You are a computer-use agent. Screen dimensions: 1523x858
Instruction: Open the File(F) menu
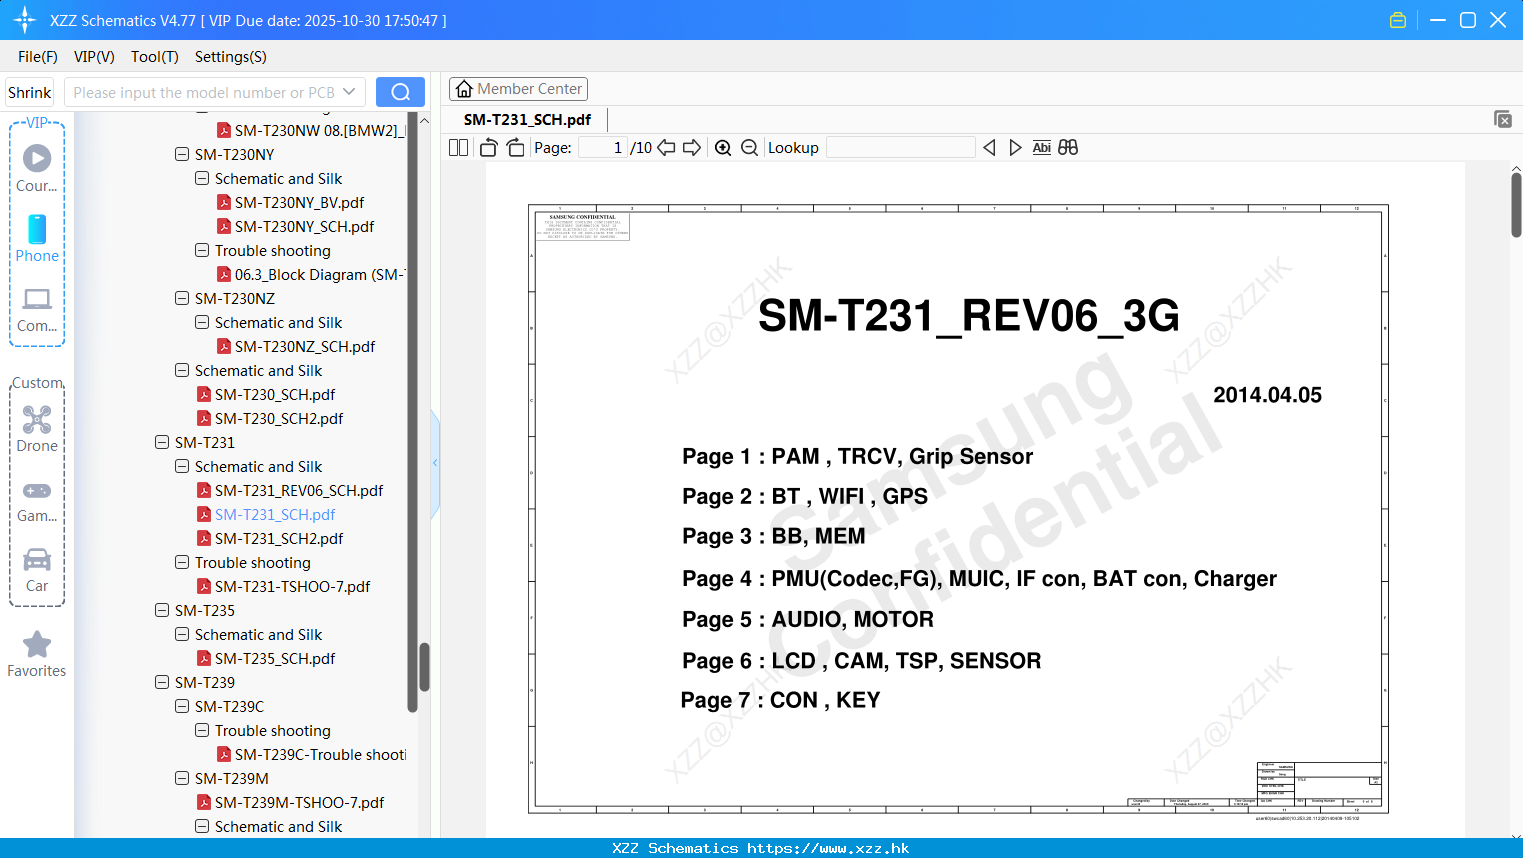tap(38, 57)
